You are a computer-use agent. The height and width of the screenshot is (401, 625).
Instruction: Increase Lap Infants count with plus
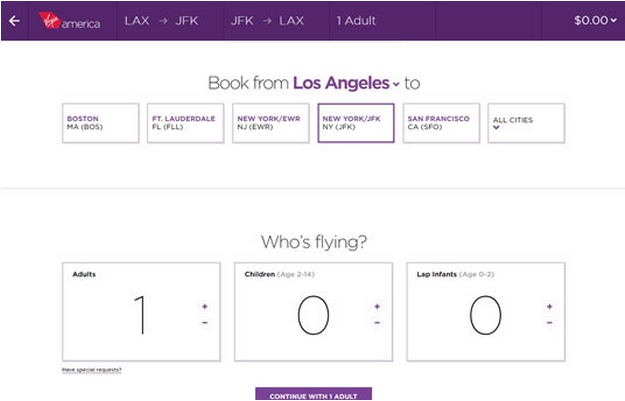pos(549,307)
